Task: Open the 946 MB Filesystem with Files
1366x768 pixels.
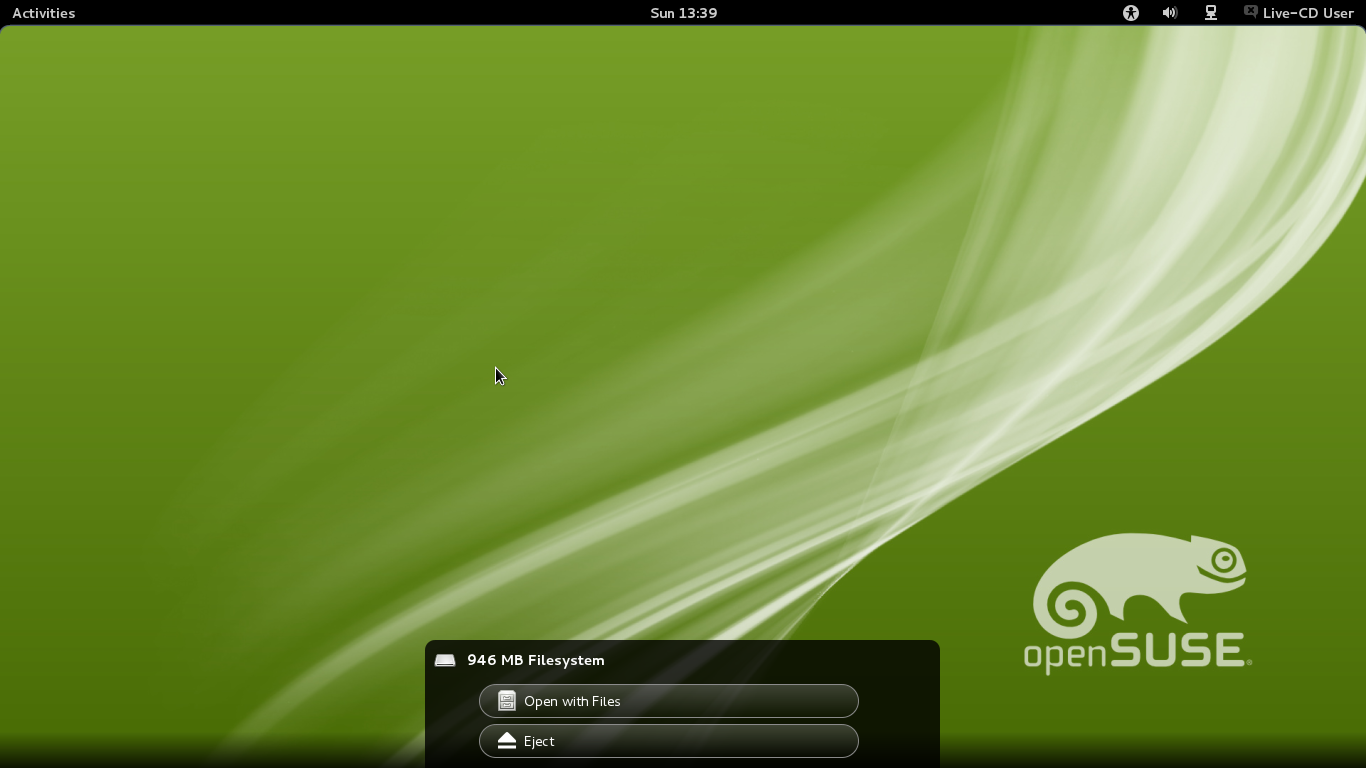Action: (668, 701)
